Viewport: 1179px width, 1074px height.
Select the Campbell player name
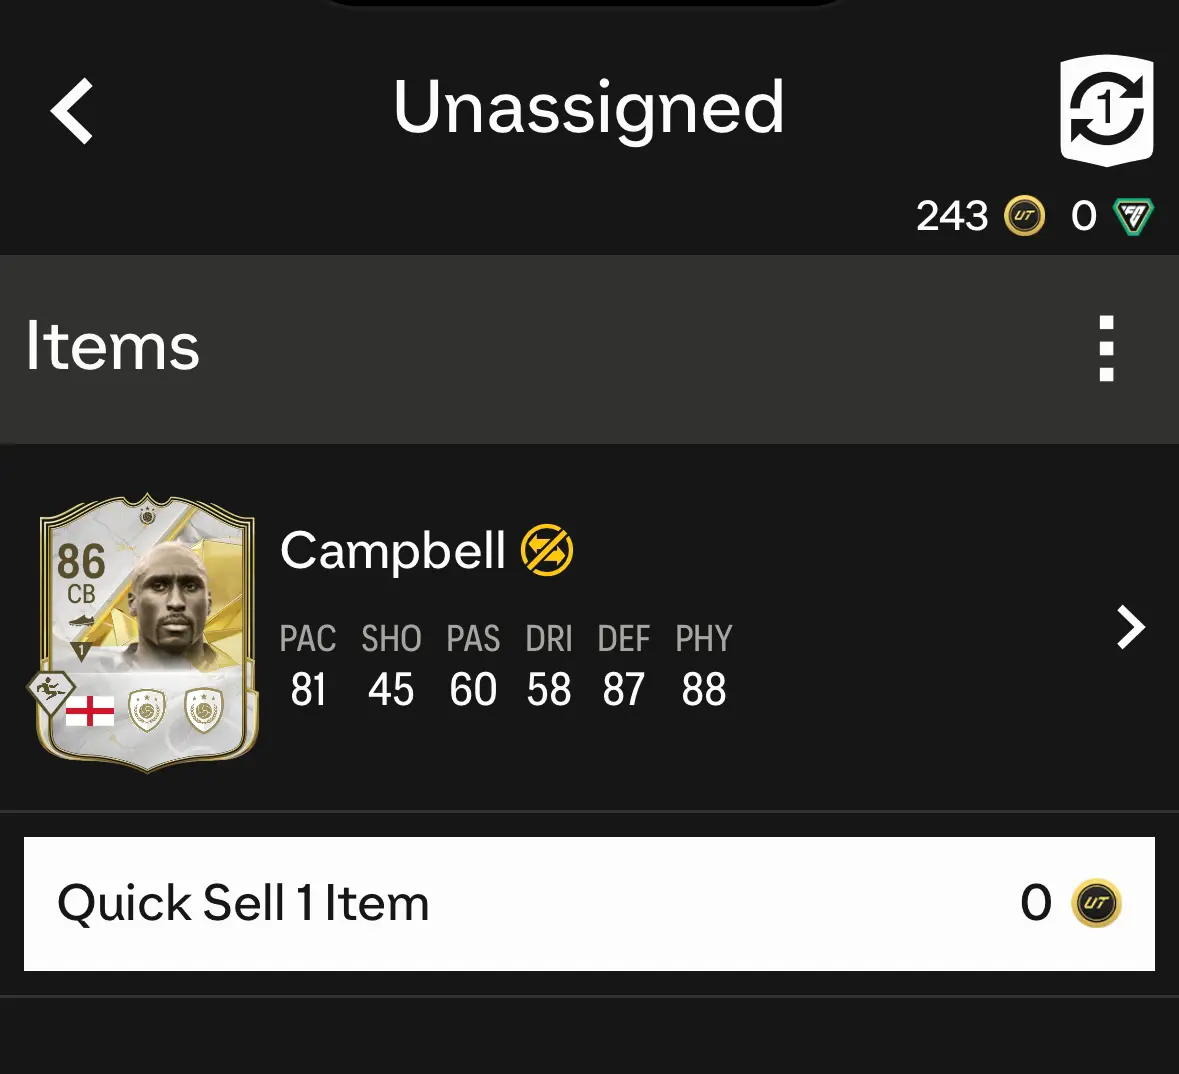tap(393, 551)
